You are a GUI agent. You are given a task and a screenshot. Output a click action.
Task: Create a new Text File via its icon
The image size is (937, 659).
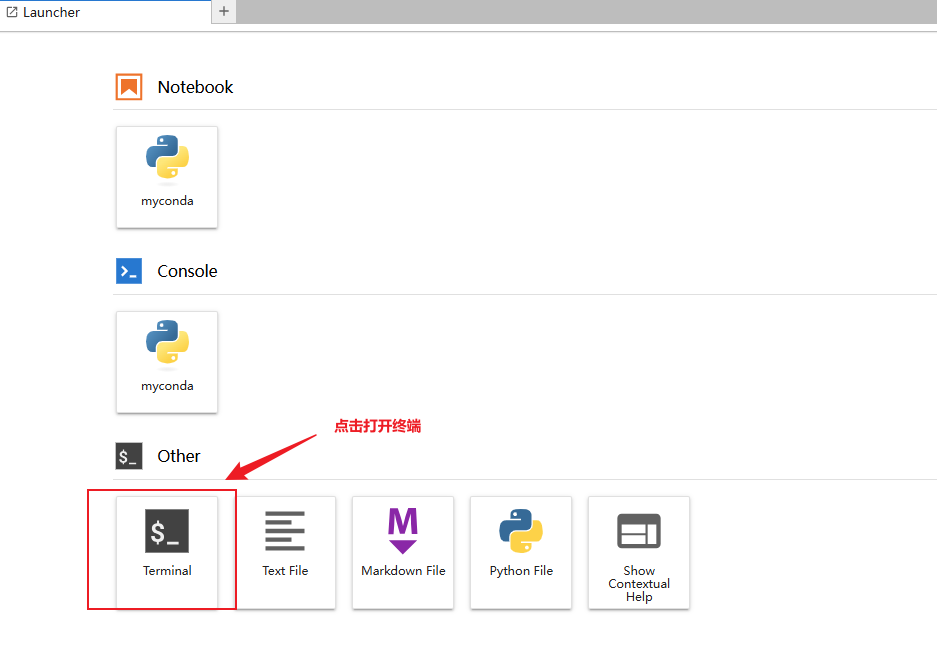click(x=285, y=531)
